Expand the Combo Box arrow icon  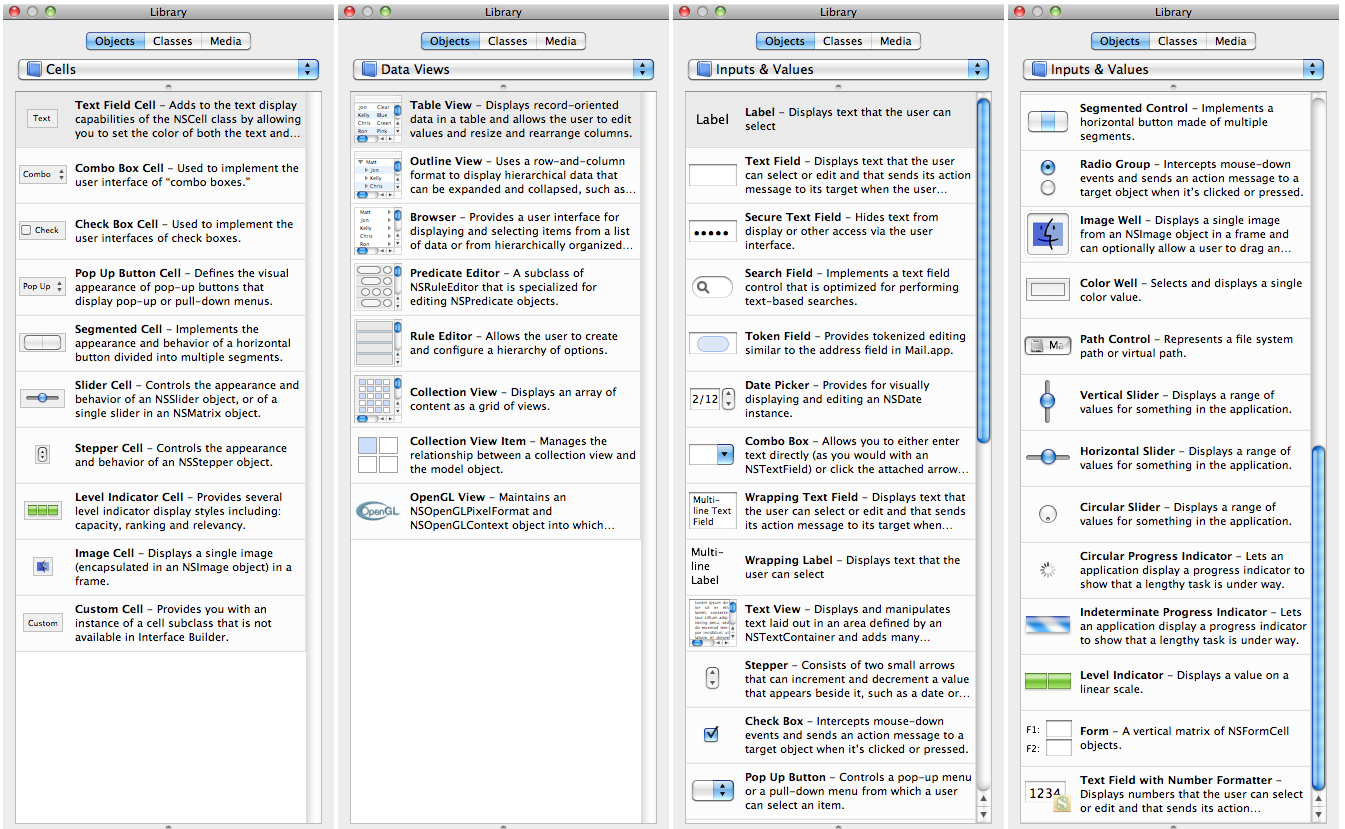coord(725,454)
